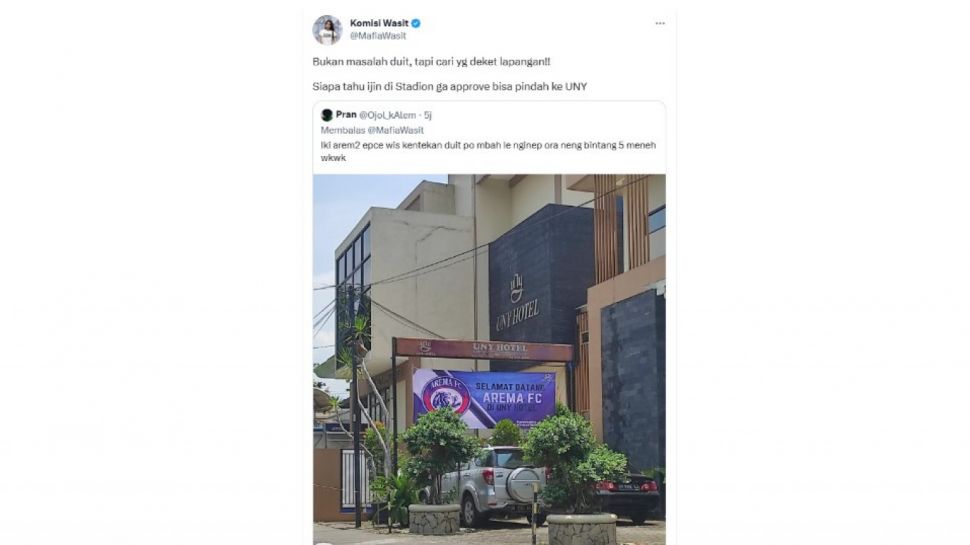Open the UNY Hotel photo

click(x=489, y=359)
